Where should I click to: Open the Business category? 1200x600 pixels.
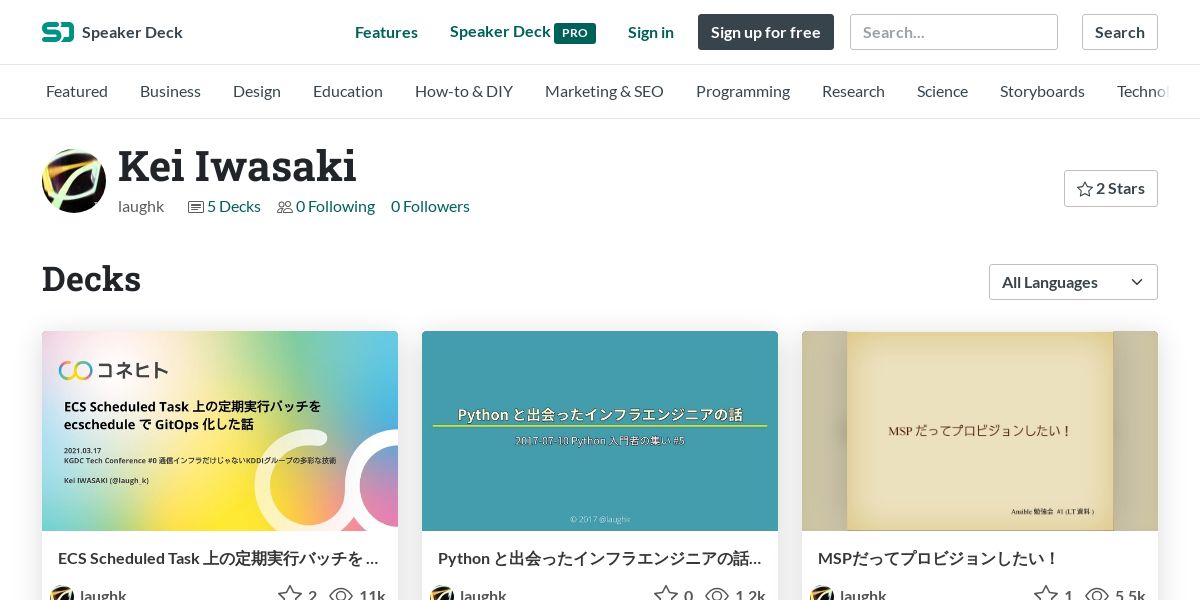click(x=170, y=91)
